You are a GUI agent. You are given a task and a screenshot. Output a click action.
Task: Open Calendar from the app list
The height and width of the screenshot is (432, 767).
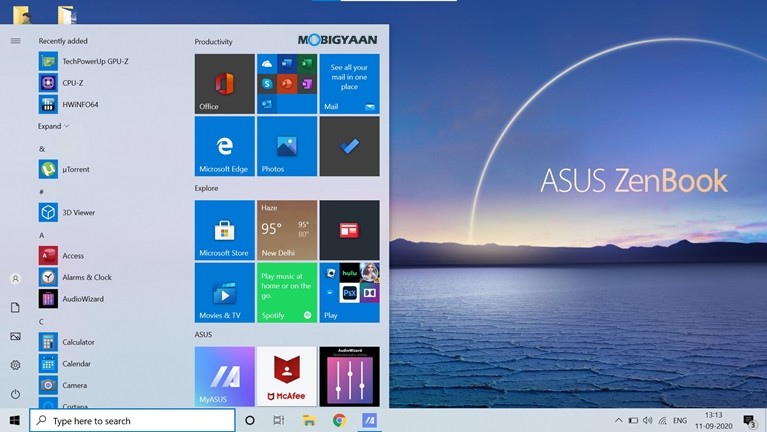point(65,364)
